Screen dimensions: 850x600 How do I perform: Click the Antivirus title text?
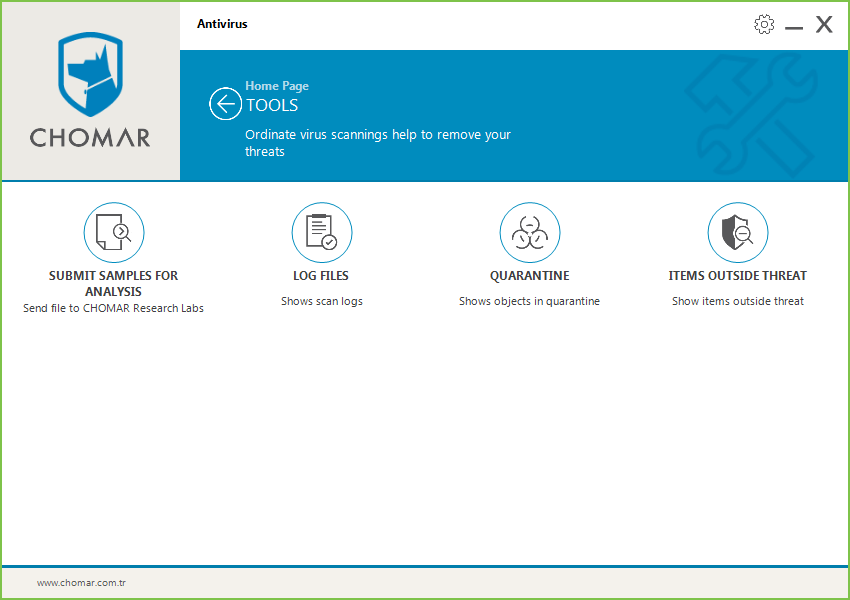coord(222,24)
